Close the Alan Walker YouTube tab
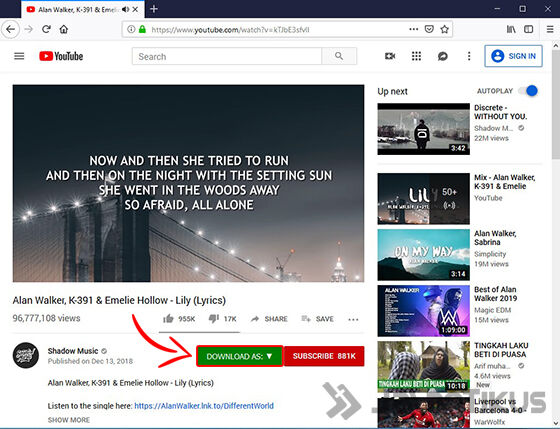 pos(135,10)
